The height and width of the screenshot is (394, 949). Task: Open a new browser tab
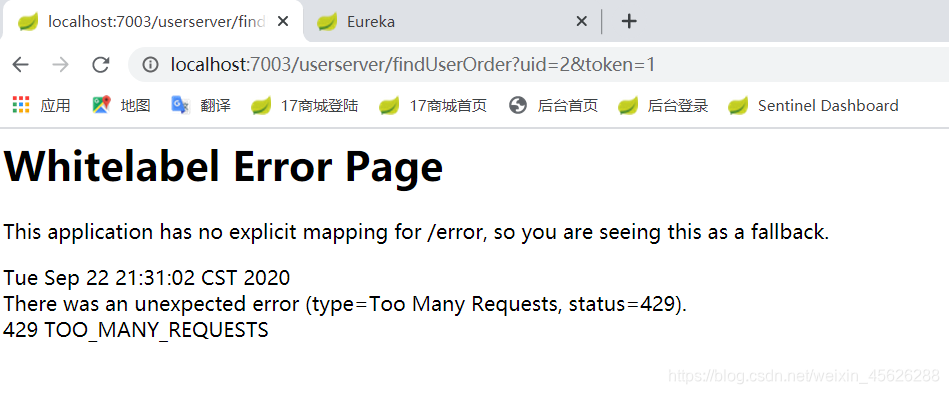coord(629,22)
